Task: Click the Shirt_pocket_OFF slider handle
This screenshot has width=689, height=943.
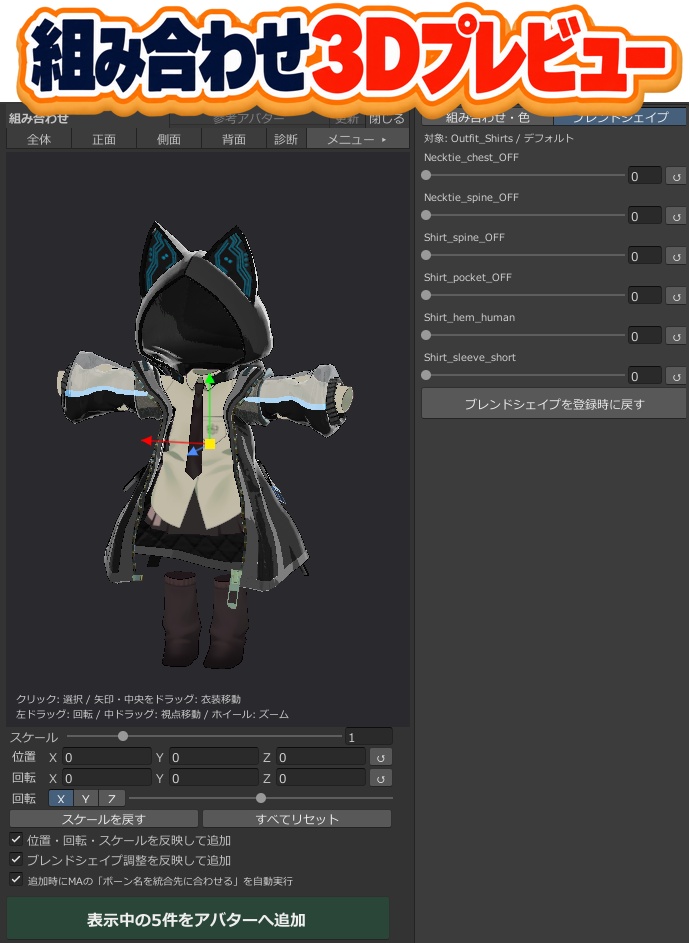Action: 426,295
